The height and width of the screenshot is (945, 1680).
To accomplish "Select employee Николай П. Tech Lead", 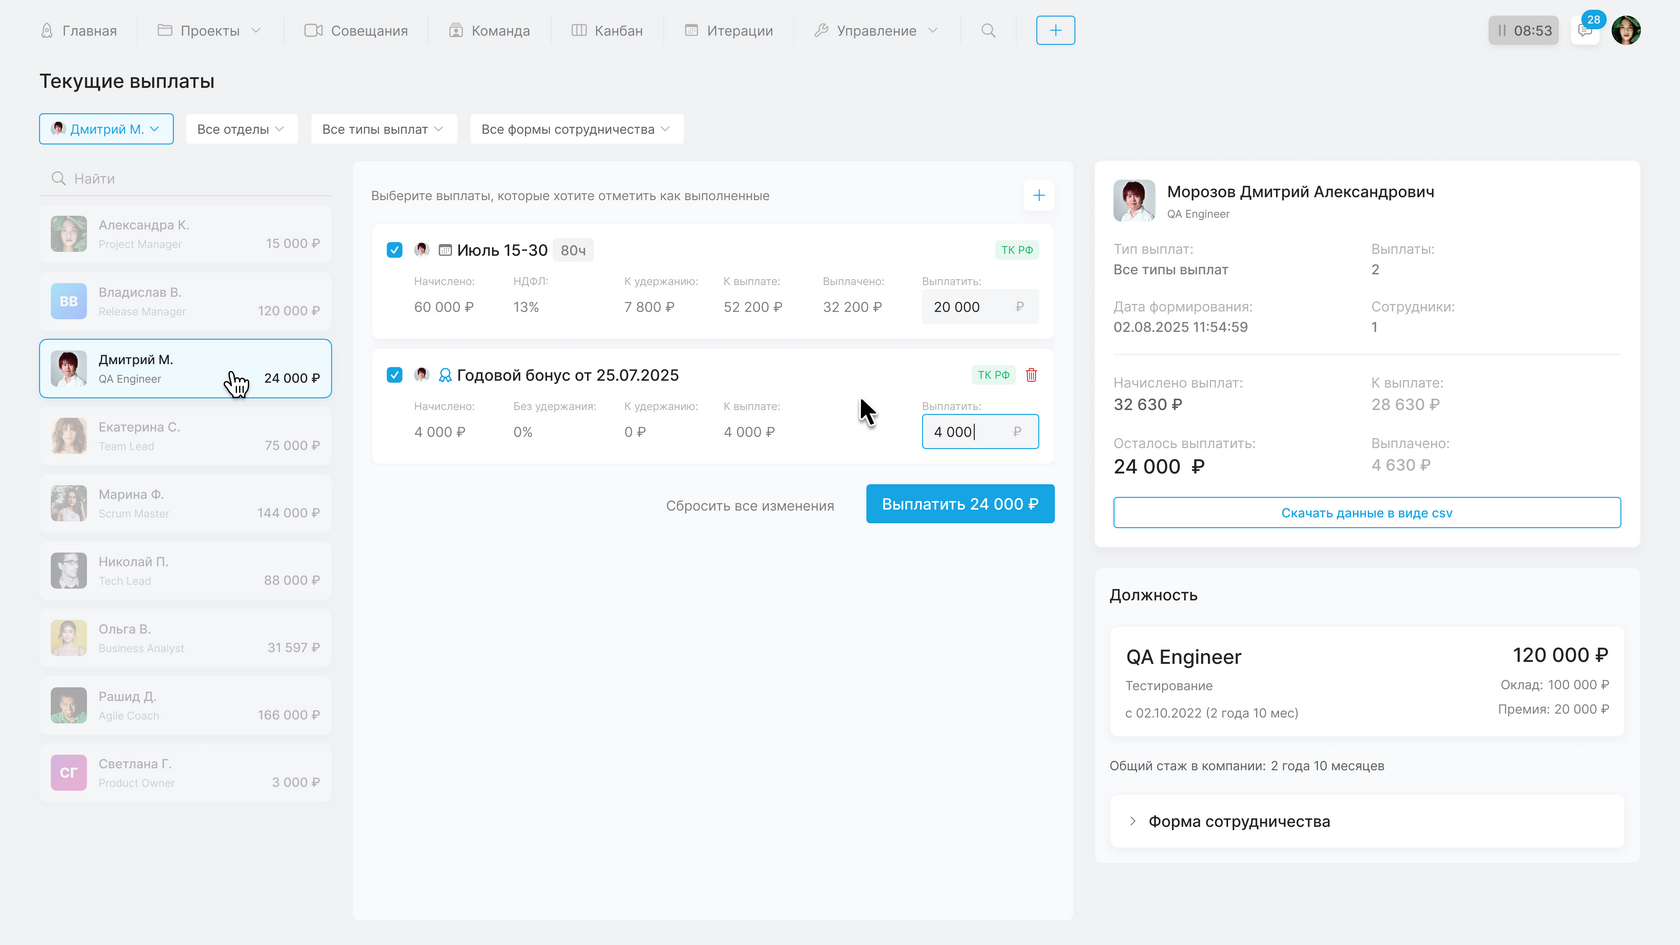I will 186,570.
